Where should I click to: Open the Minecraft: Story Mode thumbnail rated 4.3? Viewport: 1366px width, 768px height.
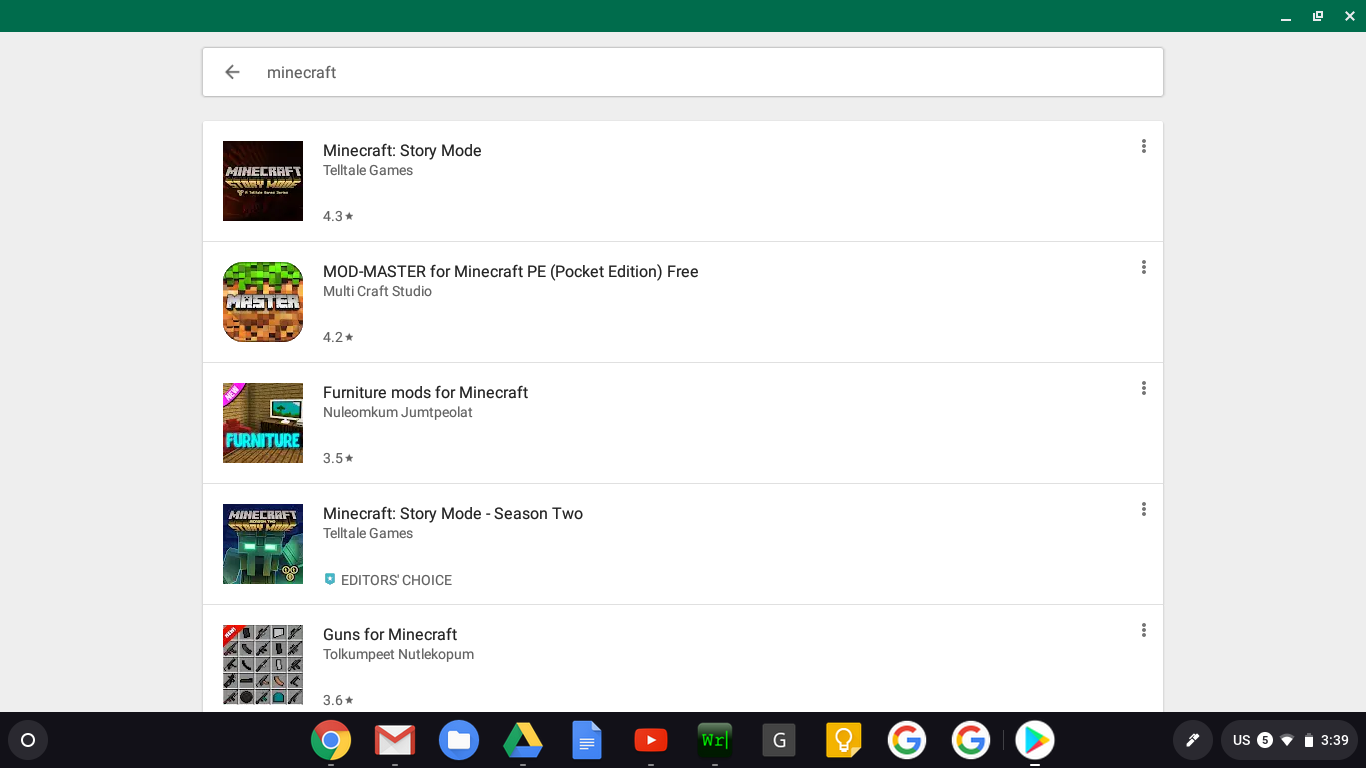pyautogui.click(x=263, y=181)
